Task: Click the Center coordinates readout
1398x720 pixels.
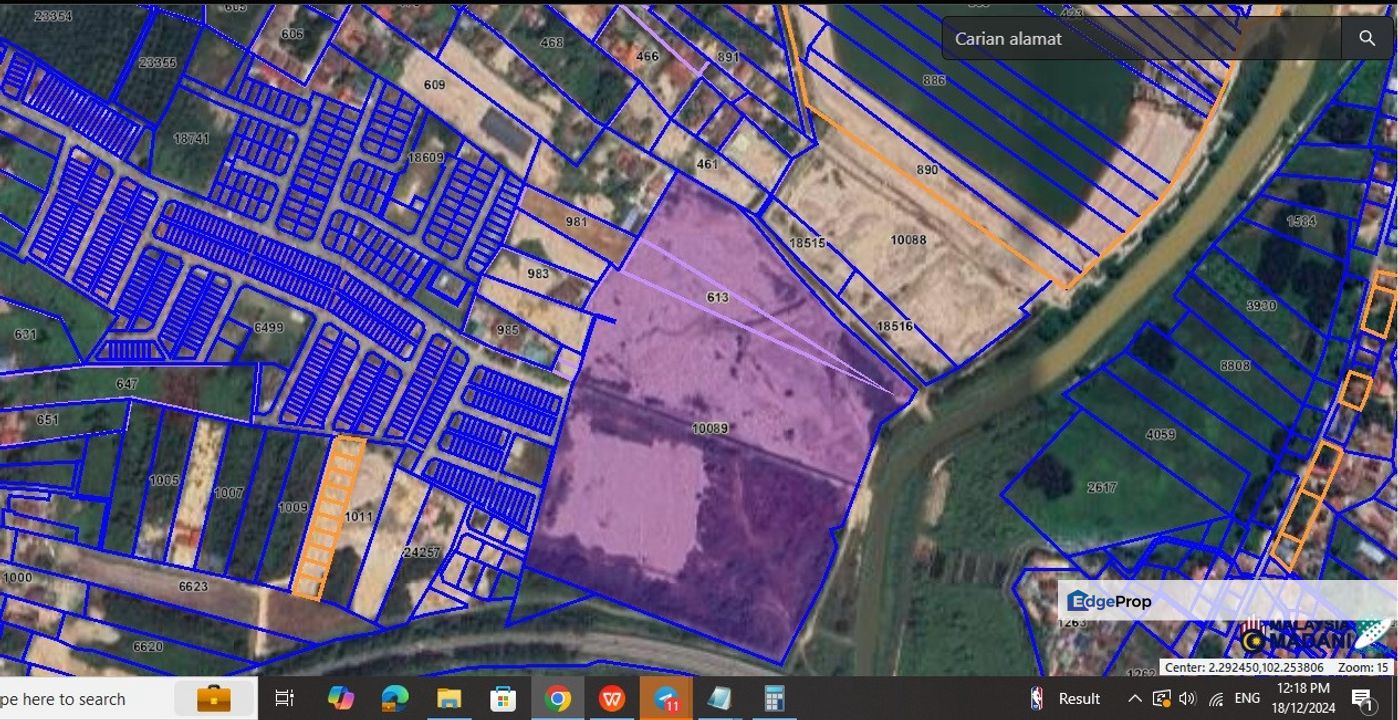Action: point(1243,667)
